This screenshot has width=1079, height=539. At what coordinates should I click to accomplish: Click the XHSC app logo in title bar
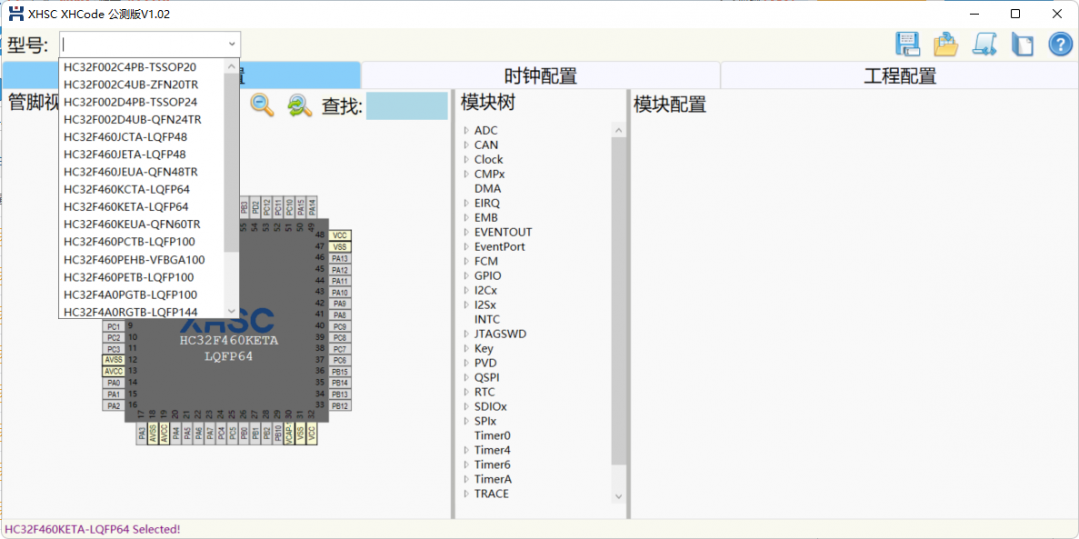click(x=15, y=14)
